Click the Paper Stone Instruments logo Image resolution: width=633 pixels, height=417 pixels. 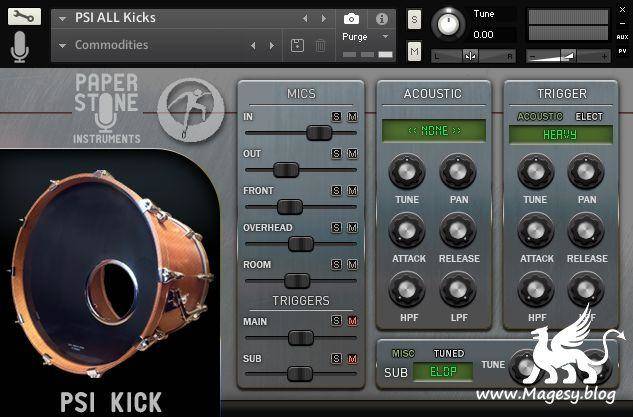click(x=107, y=108)
